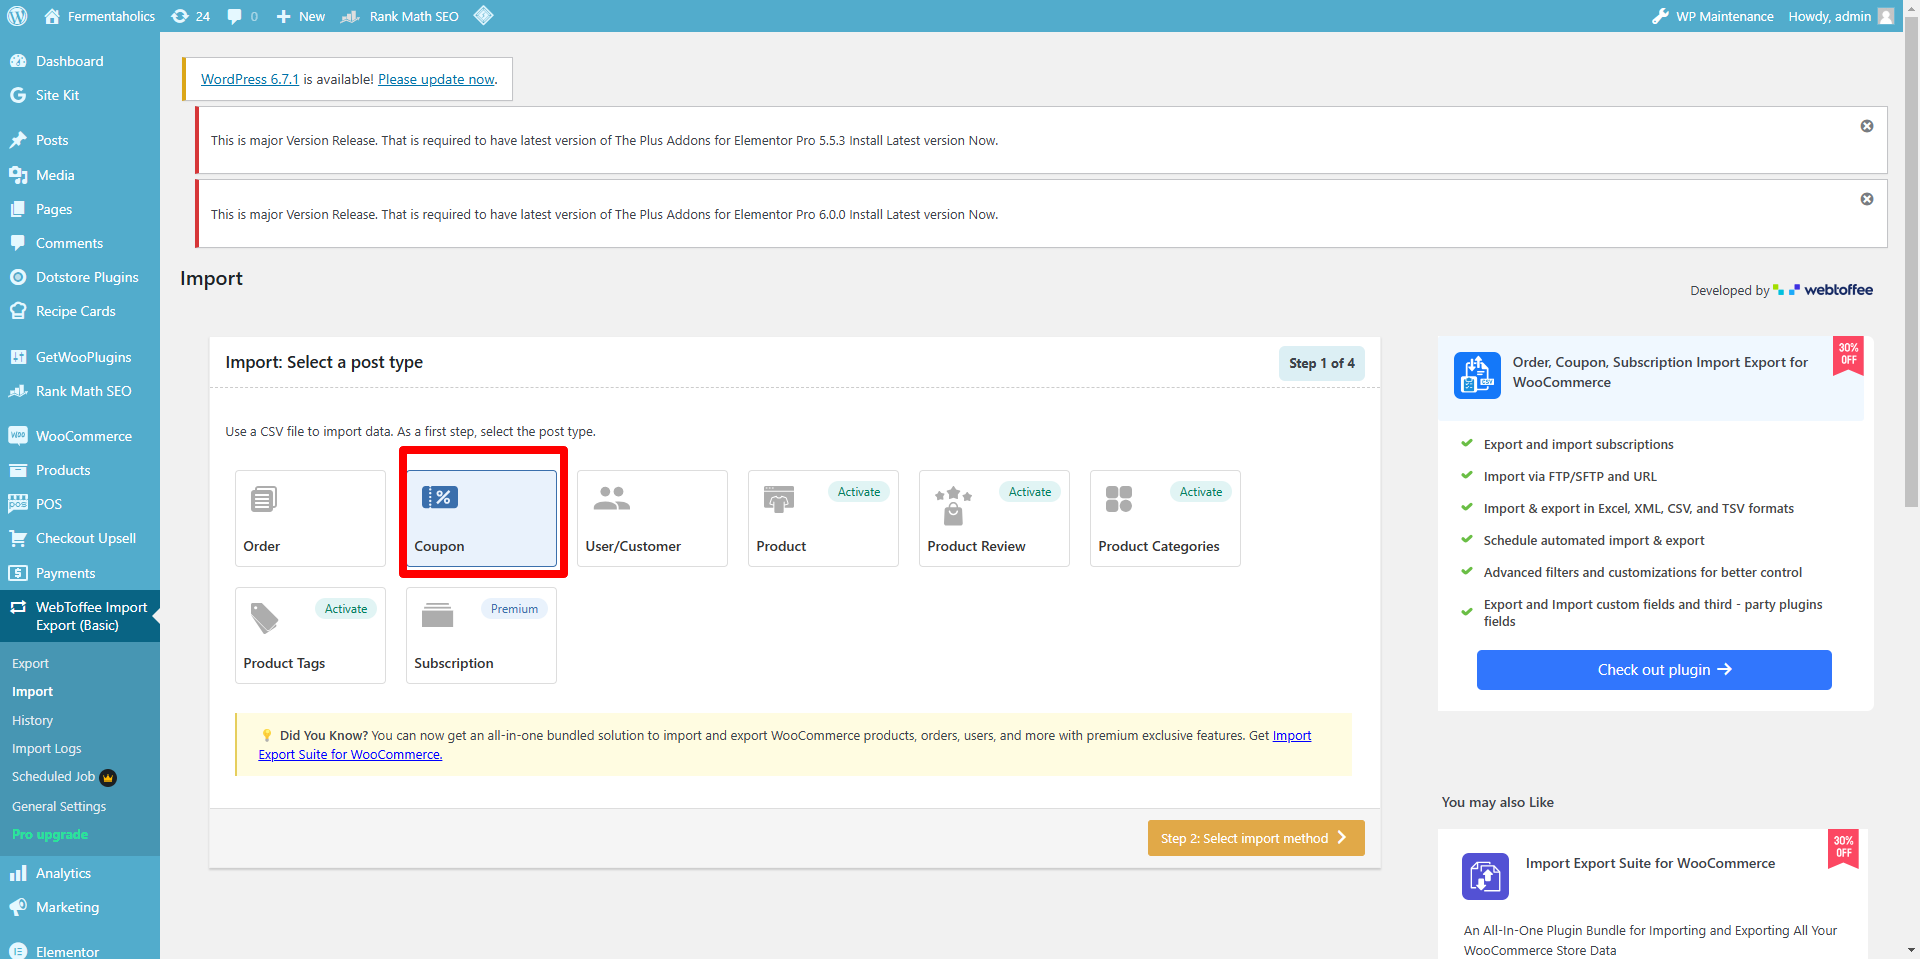The height and width of the screenshot is (959, 1920).
Task: Click the WebToffee Import Export icon
Action: [18, 607]
